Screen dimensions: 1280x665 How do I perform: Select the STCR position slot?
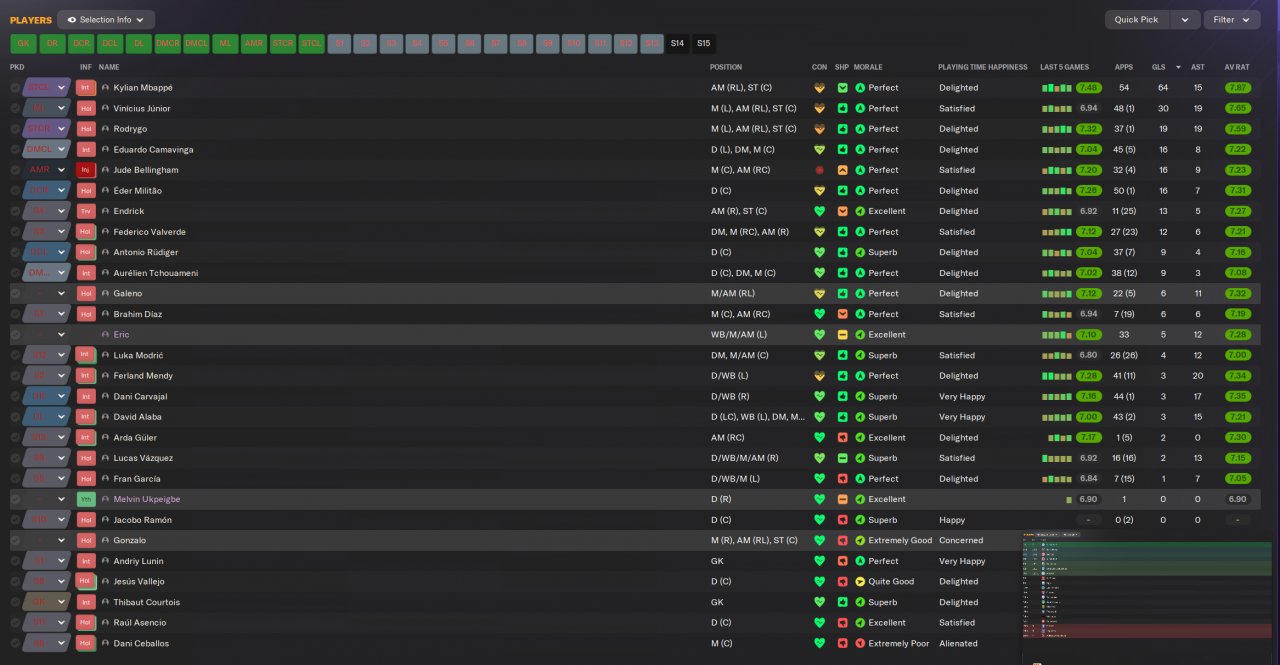[x=283, y=44]
